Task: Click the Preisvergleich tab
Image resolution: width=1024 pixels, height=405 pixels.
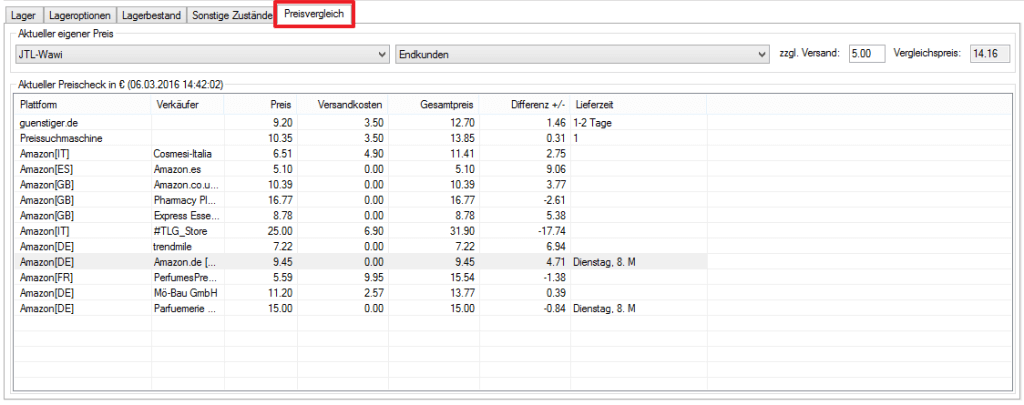Action: [314, 16]
